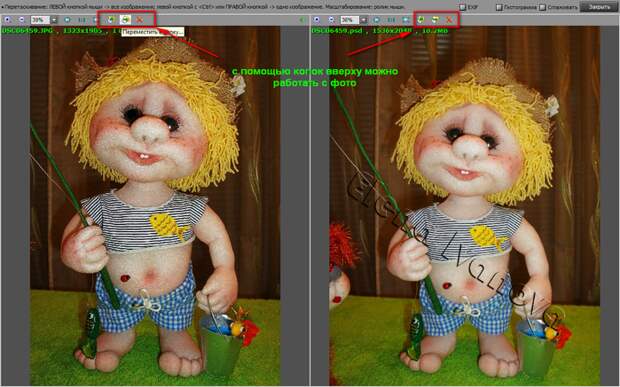Toggle the Гистограмма checkbox
Screen dimensions: 620x387
point(499,7)
